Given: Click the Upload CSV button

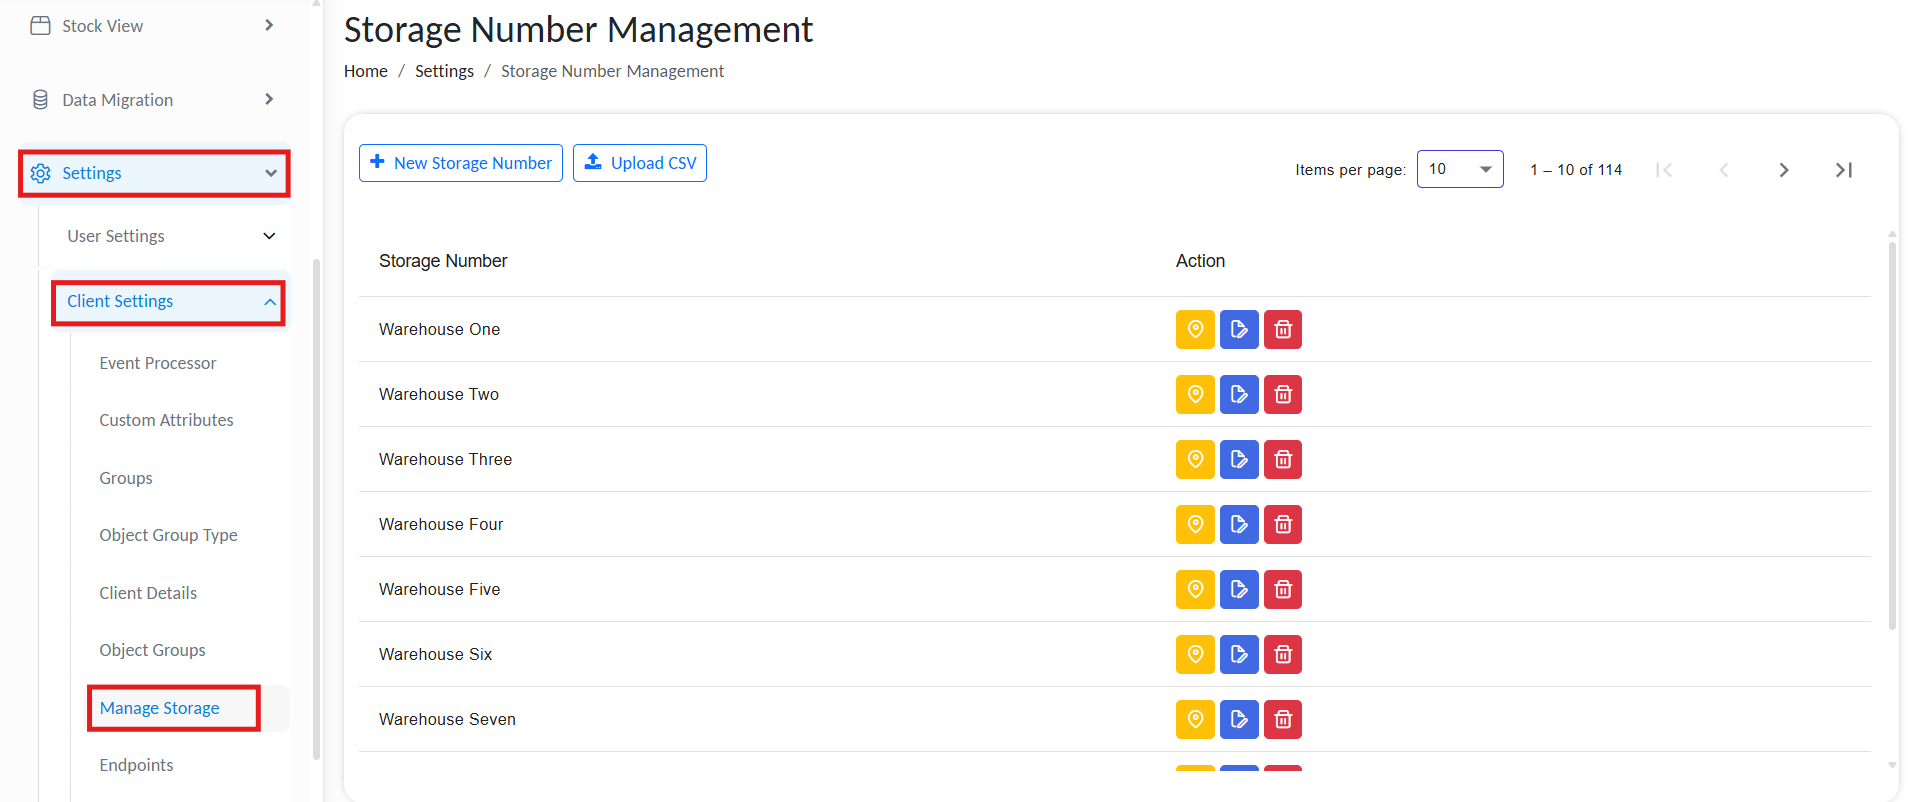Looking at the screenshot, I should 639,163.
